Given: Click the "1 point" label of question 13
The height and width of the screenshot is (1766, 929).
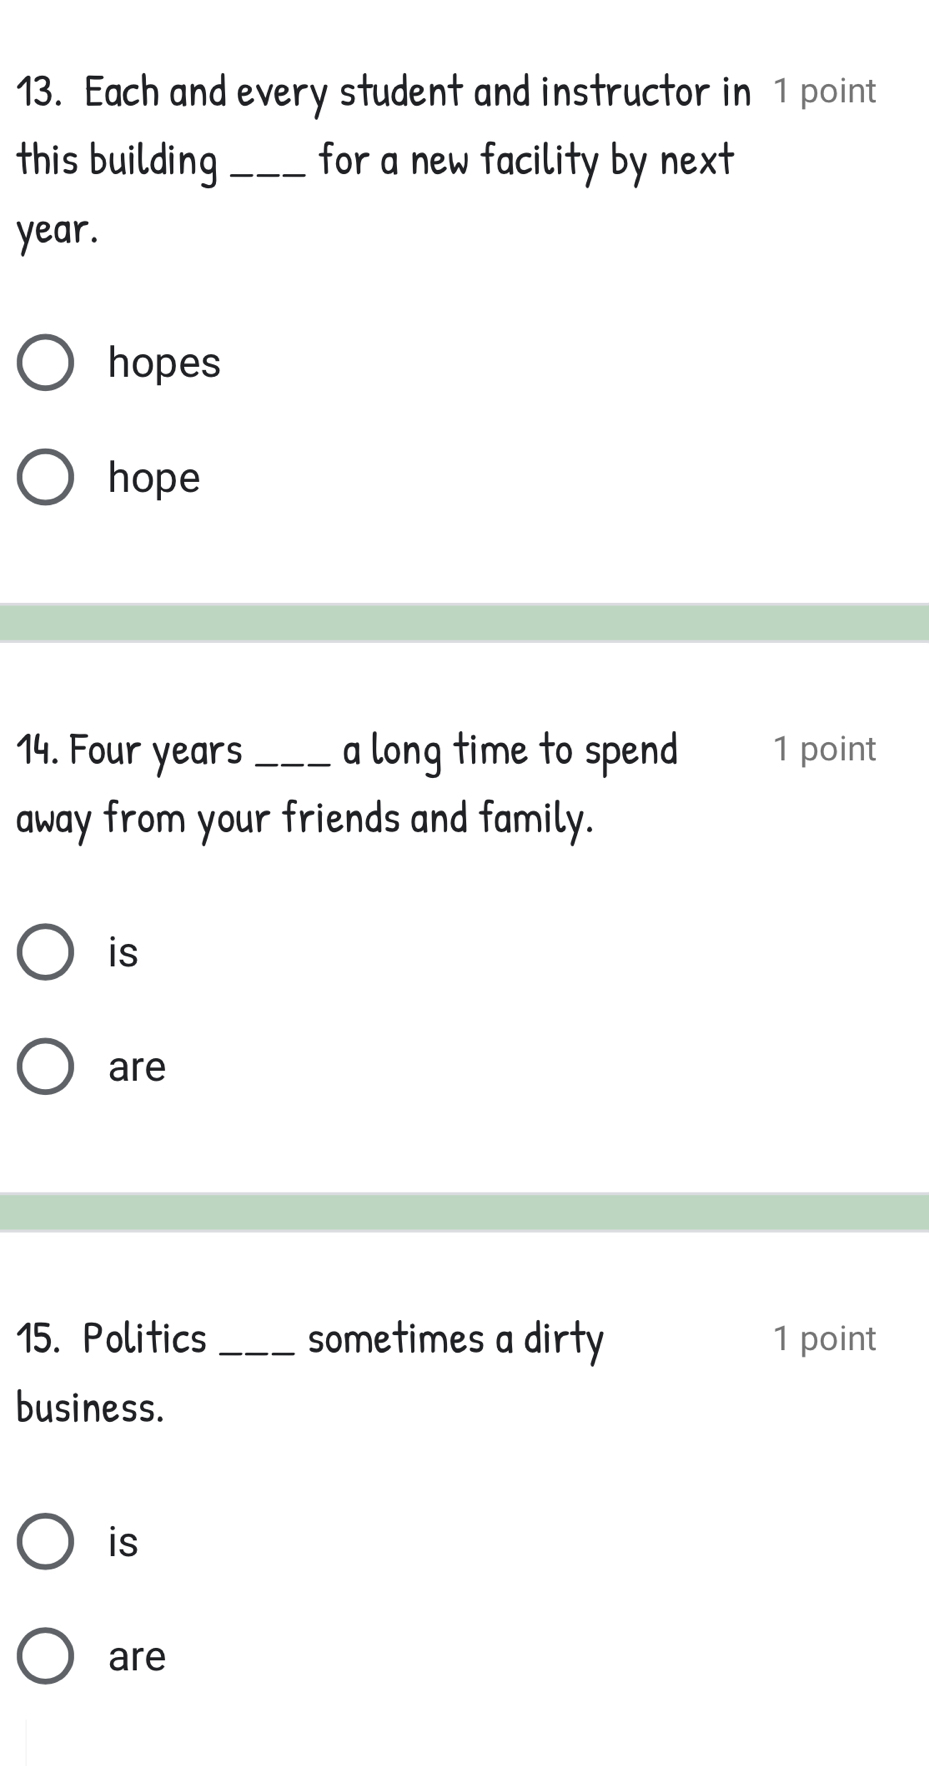Looking at the screenshot, I should pyautogui.click(x=824, y=91).
